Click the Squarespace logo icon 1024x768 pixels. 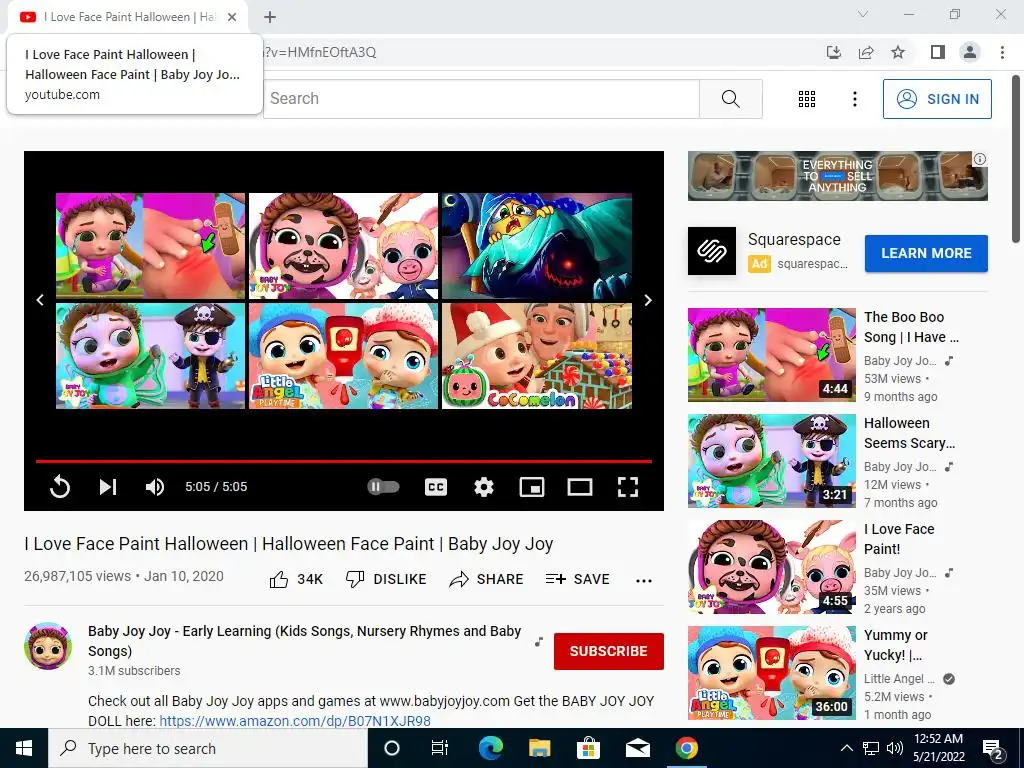click(x=712, y=251)
